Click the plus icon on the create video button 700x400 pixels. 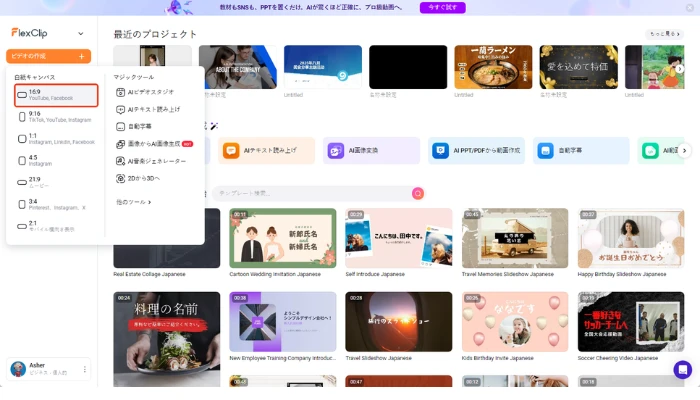pos(81,56)
